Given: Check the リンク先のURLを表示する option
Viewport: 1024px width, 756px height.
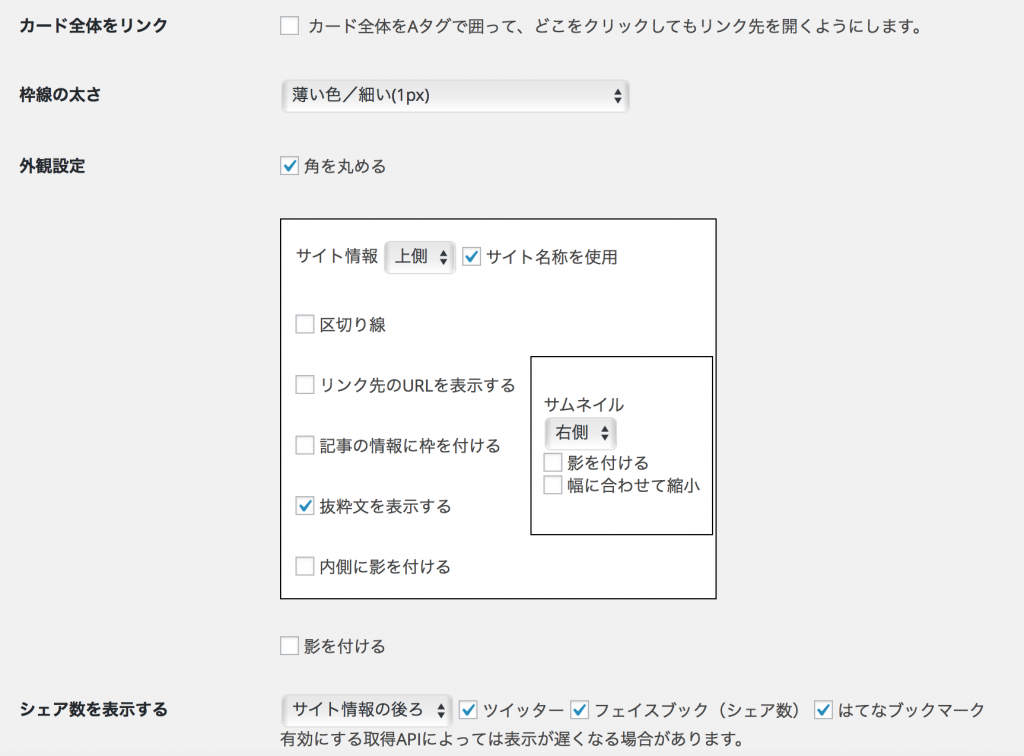Looking at the screenshot, I should click(305, 385).
